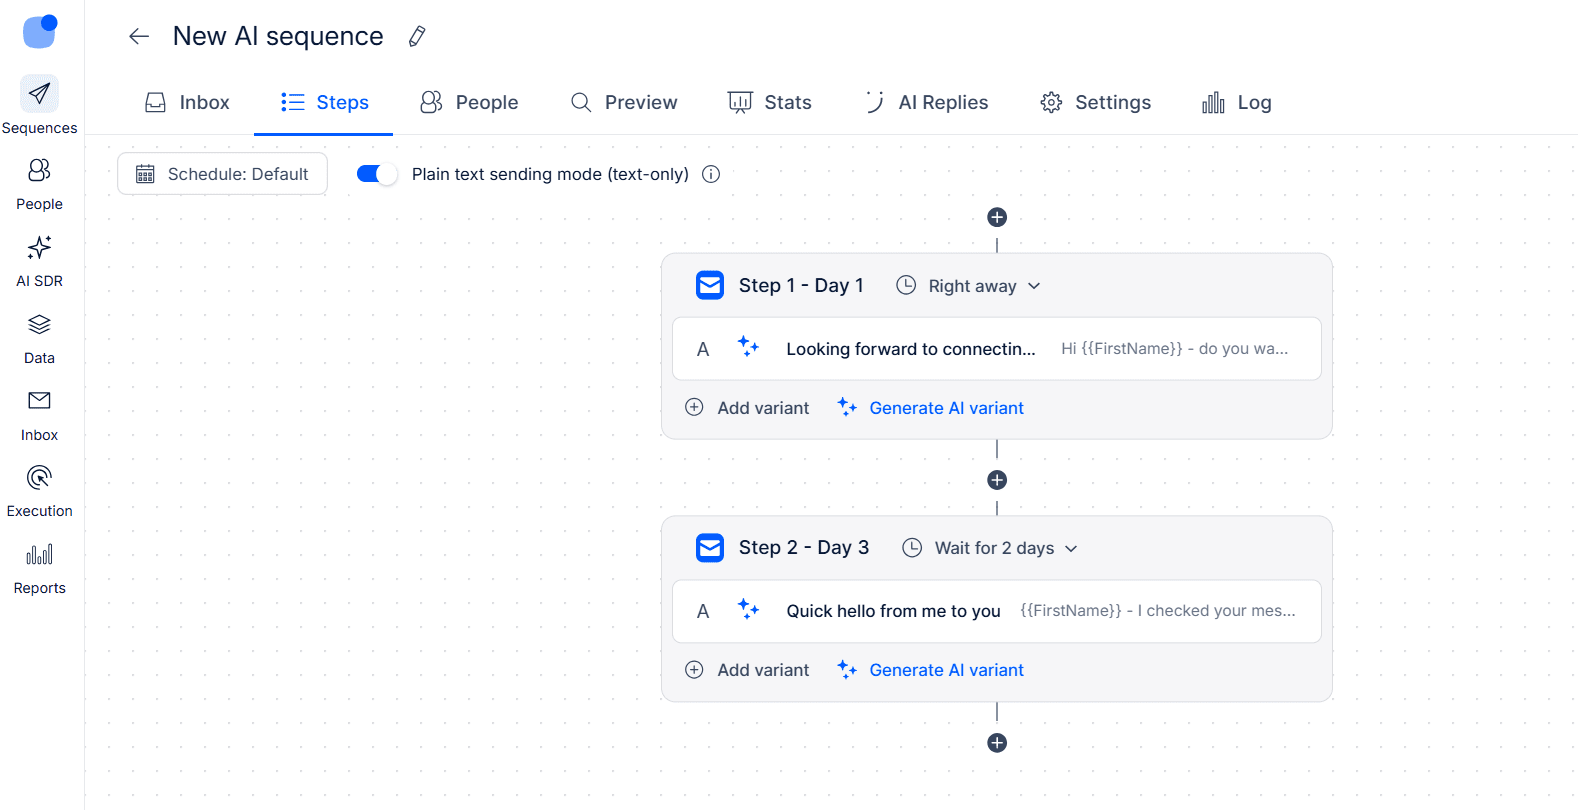Add a step above Step 1

997,218
